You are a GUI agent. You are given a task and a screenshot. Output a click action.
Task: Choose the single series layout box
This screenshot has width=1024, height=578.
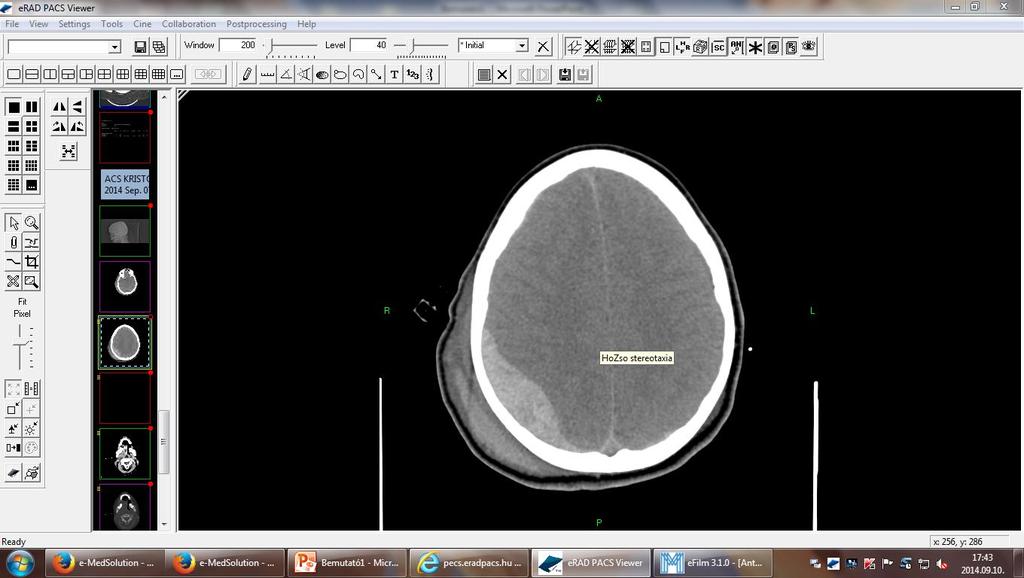pyautogui.click(x=14, y=74)
